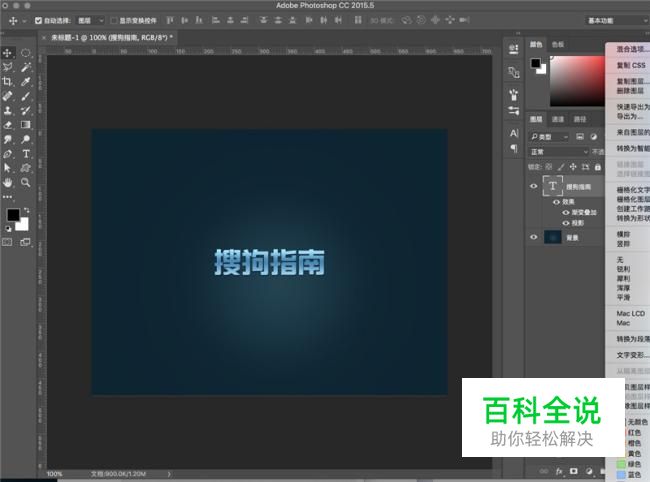Select the Gradient tool
650x482 pixels.
click(26, 125)
